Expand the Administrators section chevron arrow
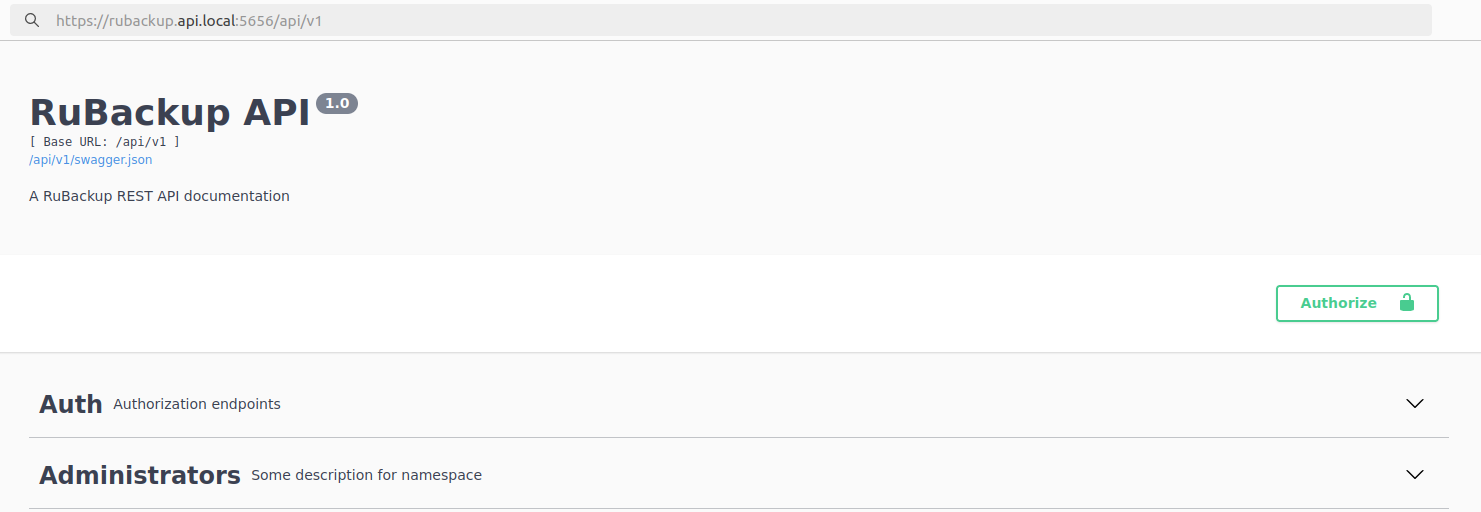This screenshot has width=1481, height=512. pos(1414,475)
